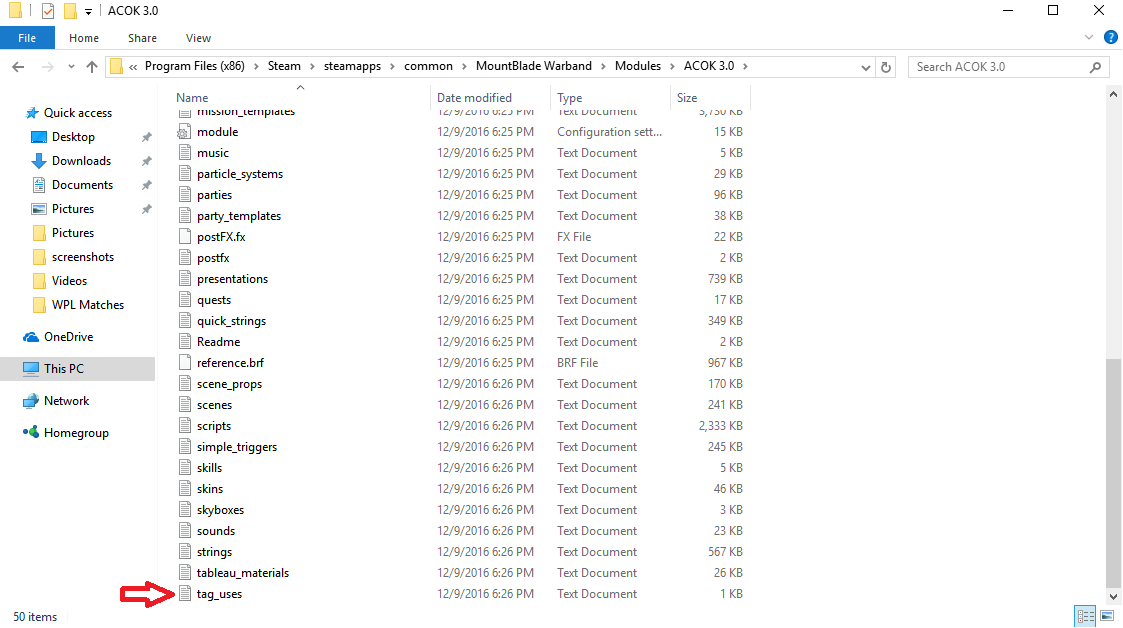Viewport: 1123px width, 628px height.
Task: Click the Search ACOK 3.0 field
Action: click(x=1008, y=67)
